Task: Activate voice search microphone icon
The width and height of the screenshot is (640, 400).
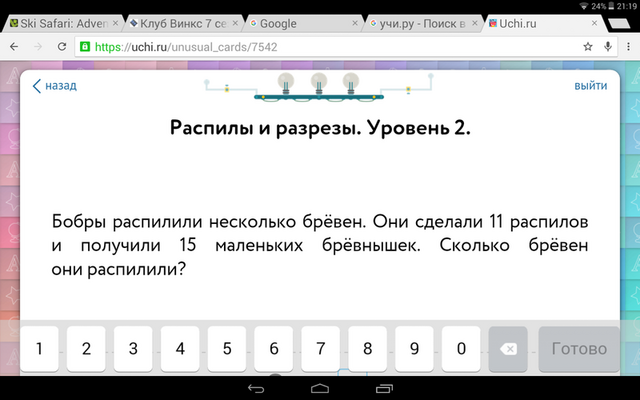Action: pos(608,47)
